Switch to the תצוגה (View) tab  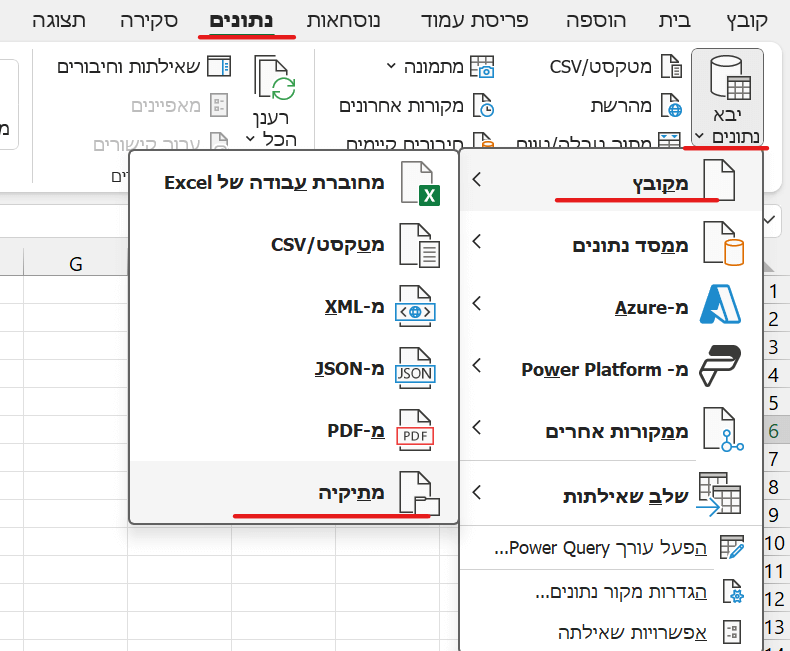pyautogui.click(x=58, y=21)
